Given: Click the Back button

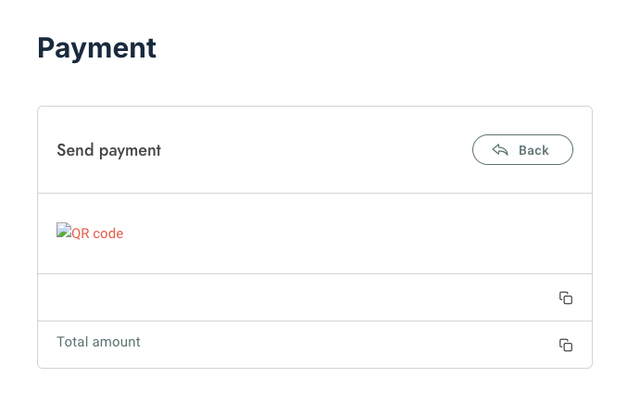Looking at the screenshot, I should 522,150.
